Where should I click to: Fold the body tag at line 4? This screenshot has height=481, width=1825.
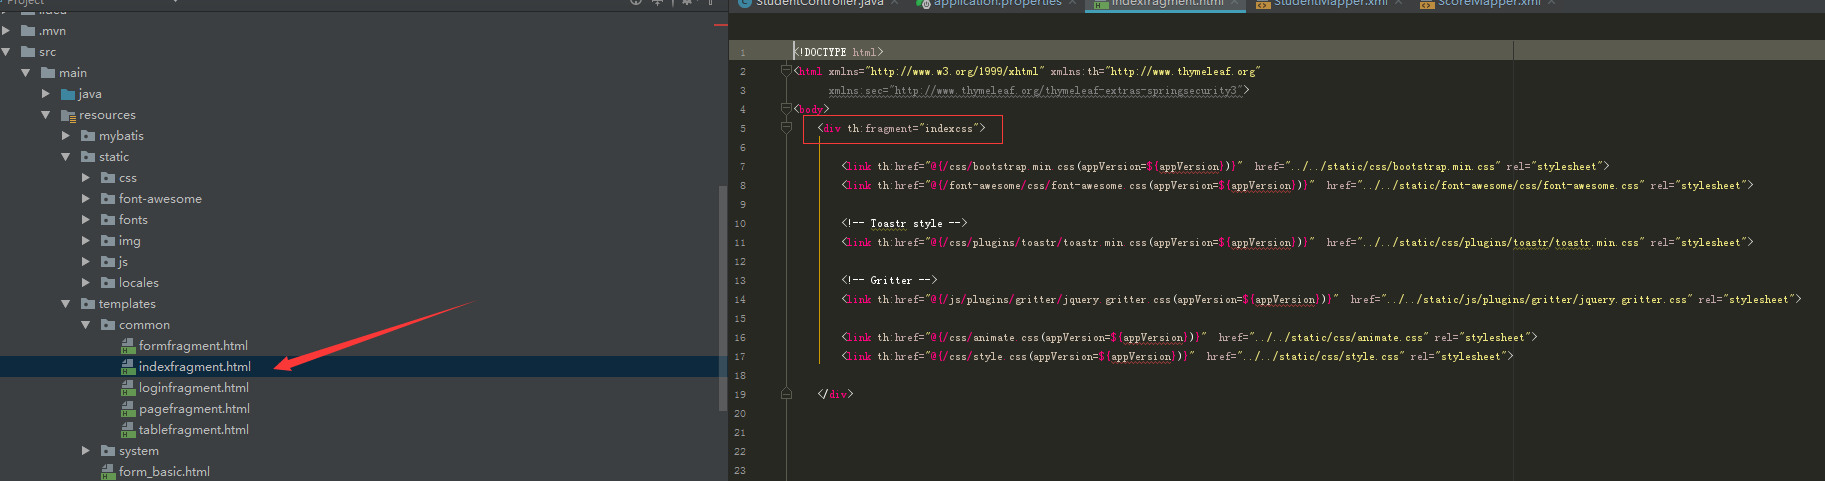pos(786,109)
